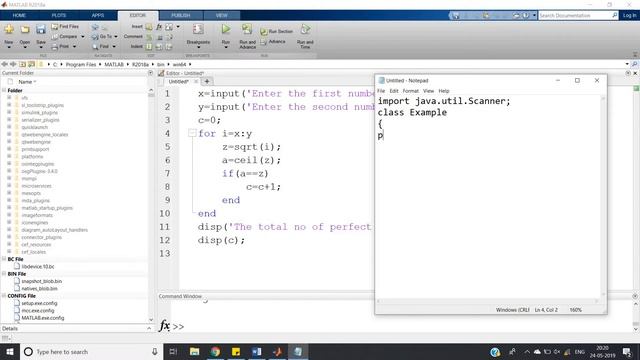Open Find Files tool
Viewport: 640px width, 360px height.
point(65,27)
